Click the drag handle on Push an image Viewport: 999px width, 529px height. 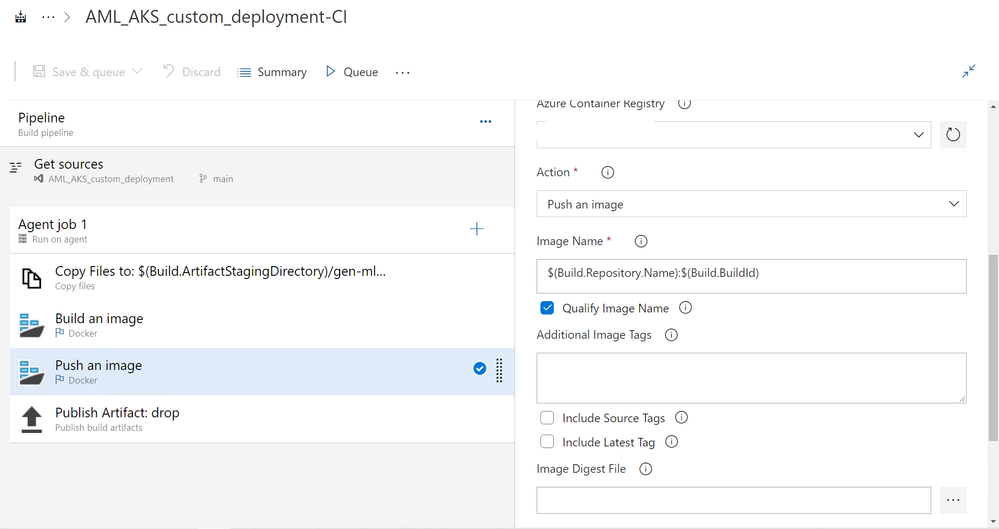[x=500, y=370]
